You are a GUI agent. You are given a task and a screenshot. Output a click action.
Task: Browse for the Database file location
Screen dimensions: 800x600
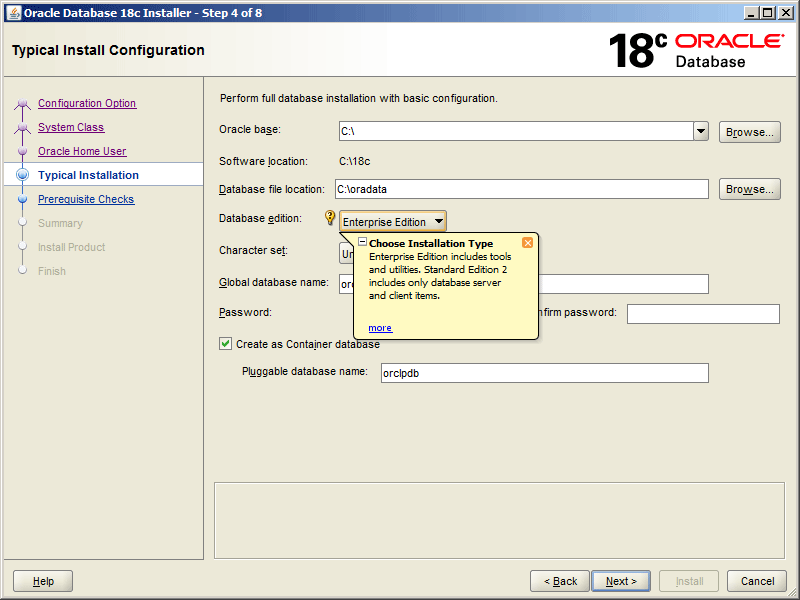pyautogui.click(x=749, y=189)
